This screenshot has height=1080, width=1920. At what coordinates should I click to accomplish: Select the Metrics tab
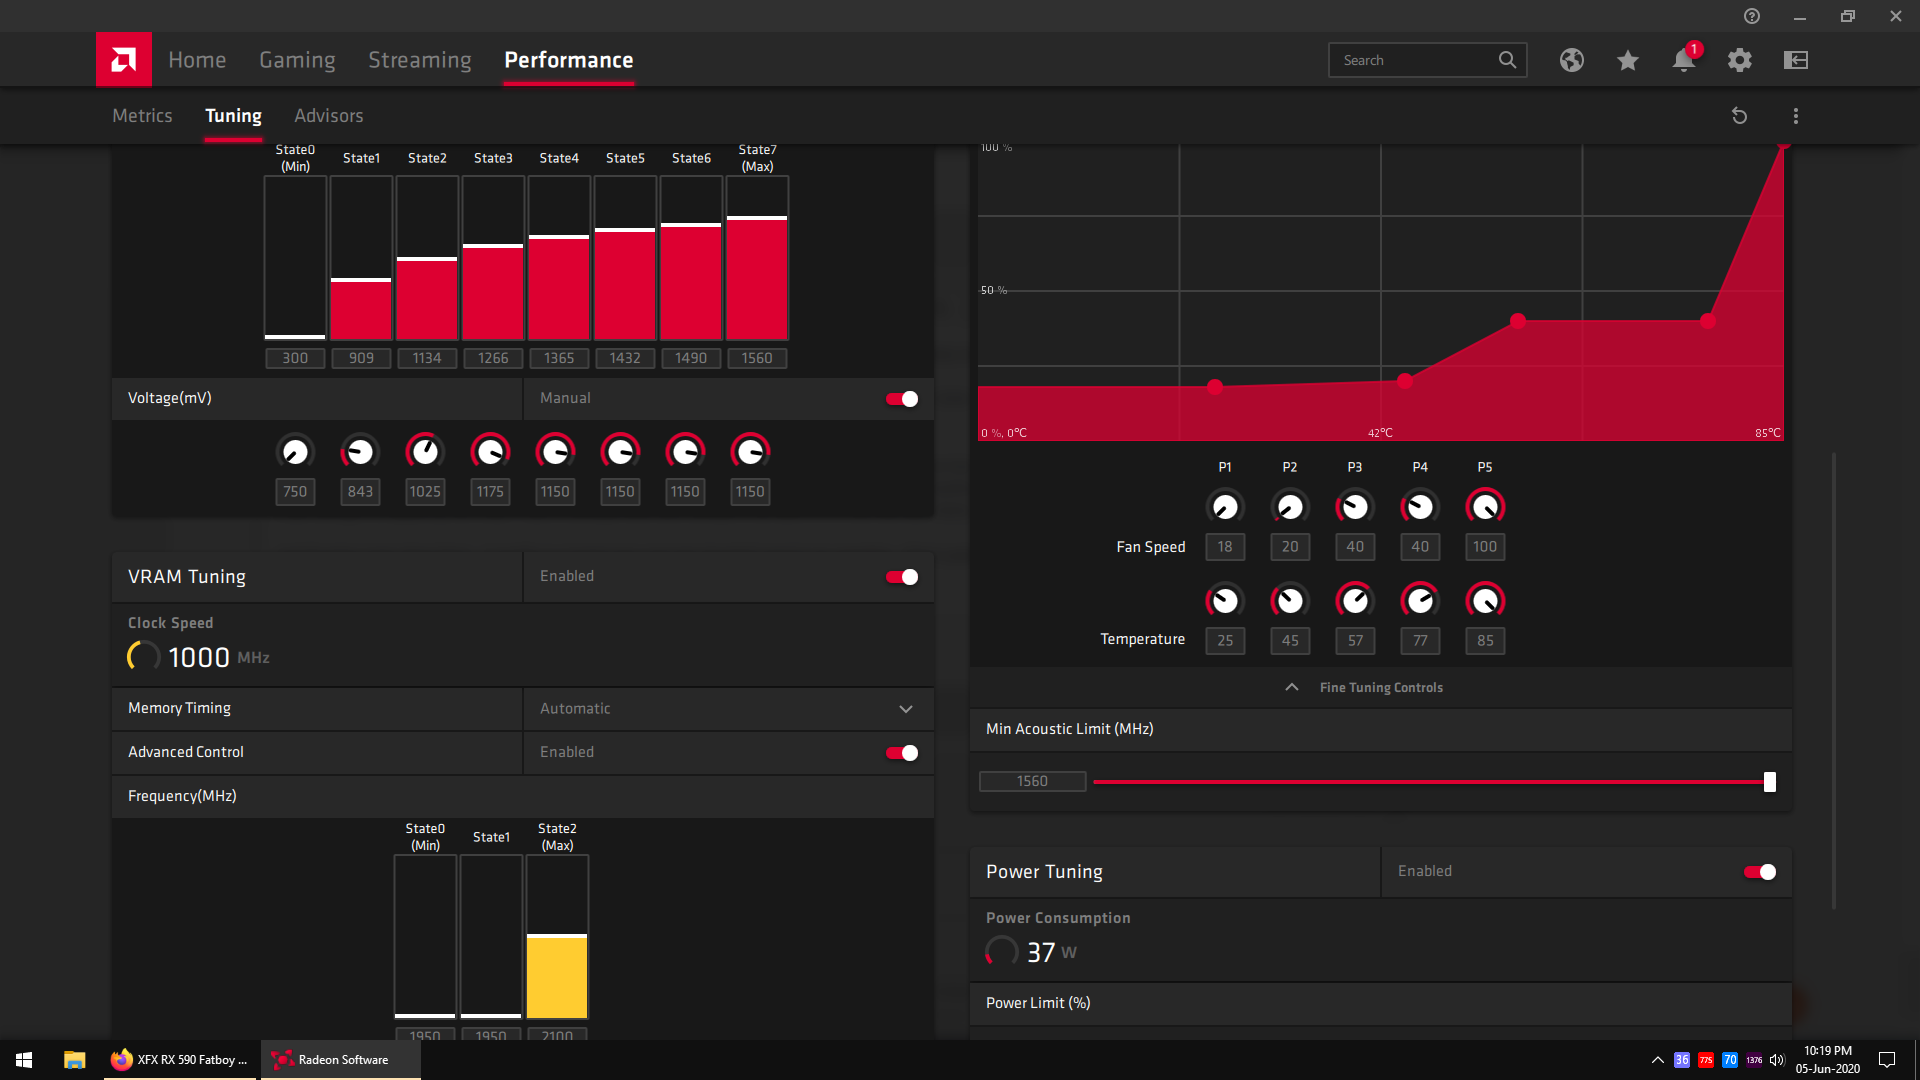click(141, 115)
